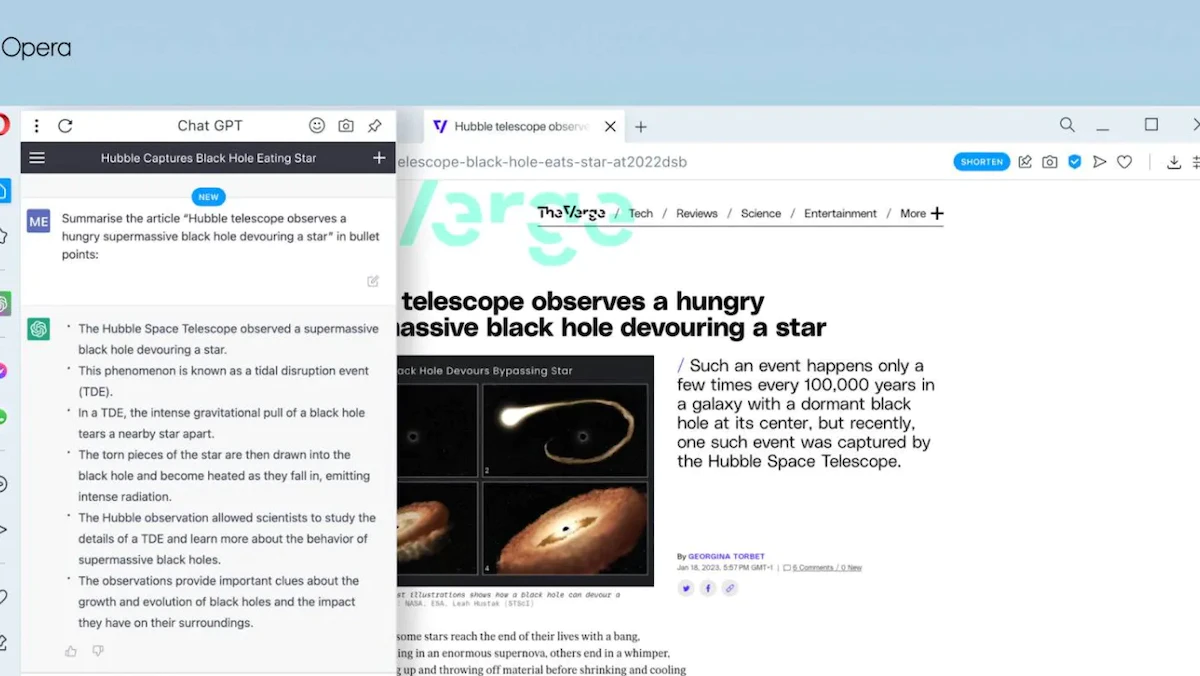This screenshot has height=676, width=1200.
Task: Click the smiley face icon in Chat GPT panel
Action: [317, 126]
